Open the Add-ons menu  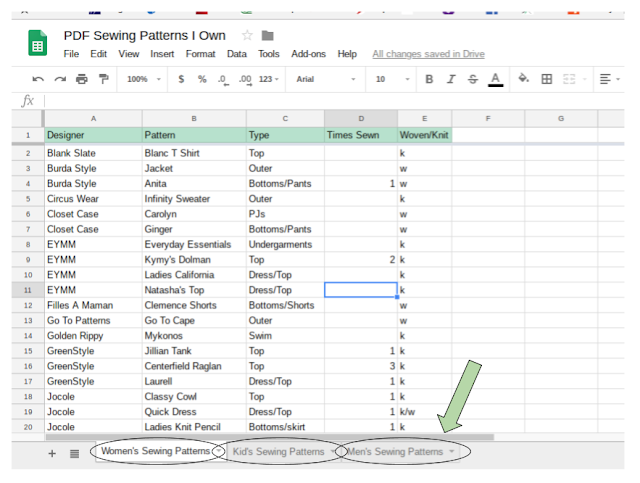point(308,54)
